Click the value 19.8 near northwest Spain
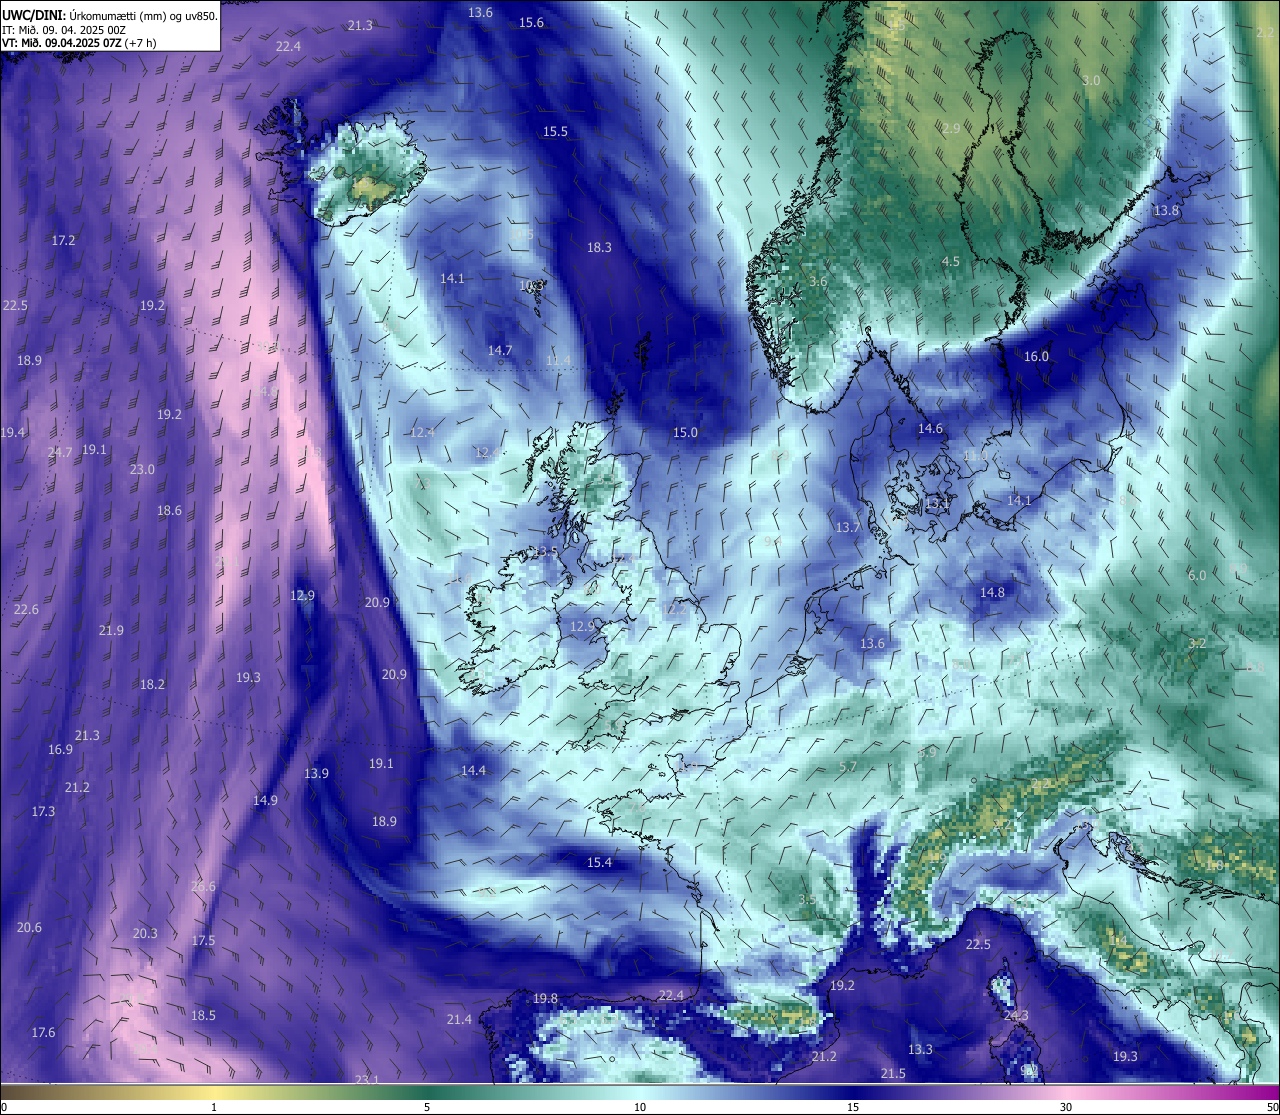 545,998
